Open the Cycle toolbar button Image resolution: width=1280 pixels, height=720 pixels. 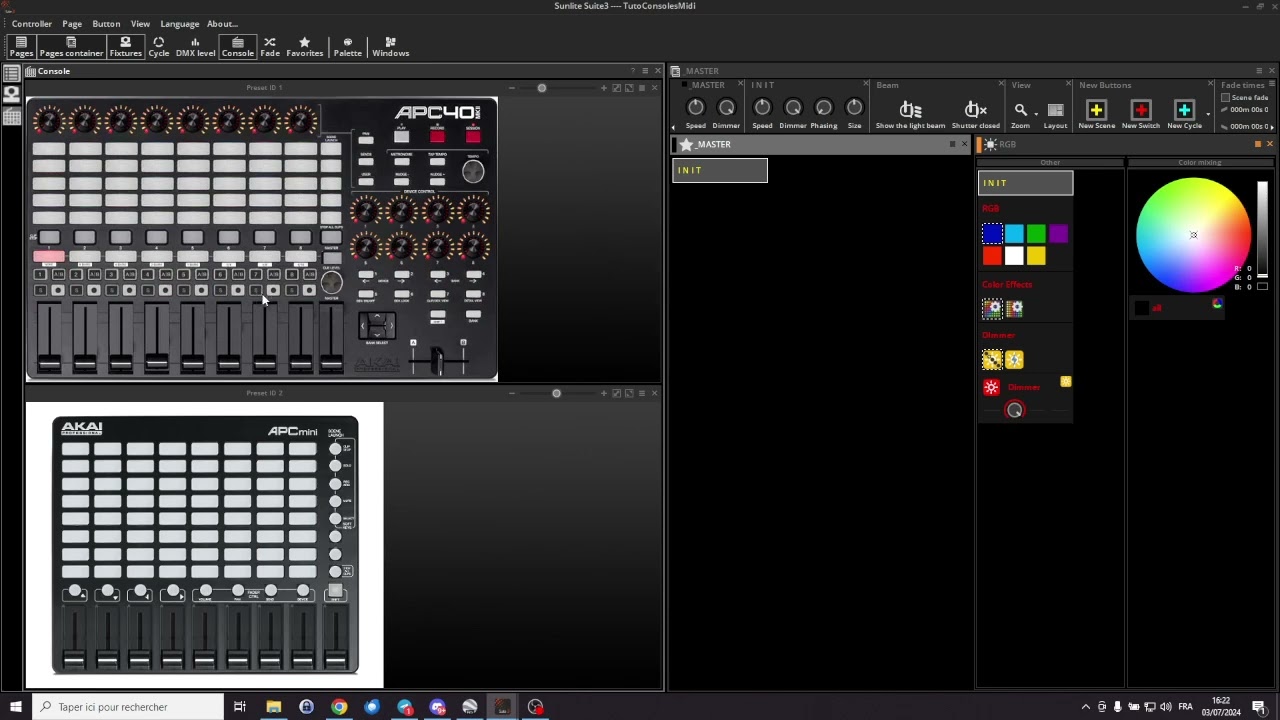159,46
